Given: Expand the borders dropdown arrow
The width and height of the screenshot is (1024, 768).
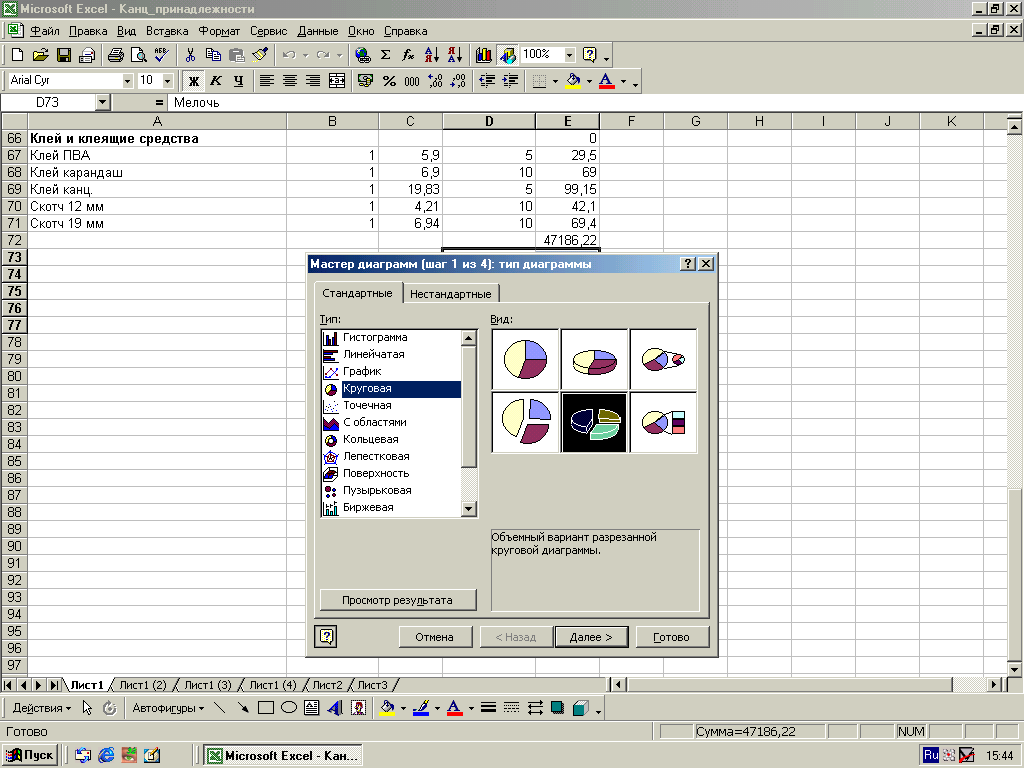Looking at the screenshot, I should pyautogui.click(x=555, y=81).
